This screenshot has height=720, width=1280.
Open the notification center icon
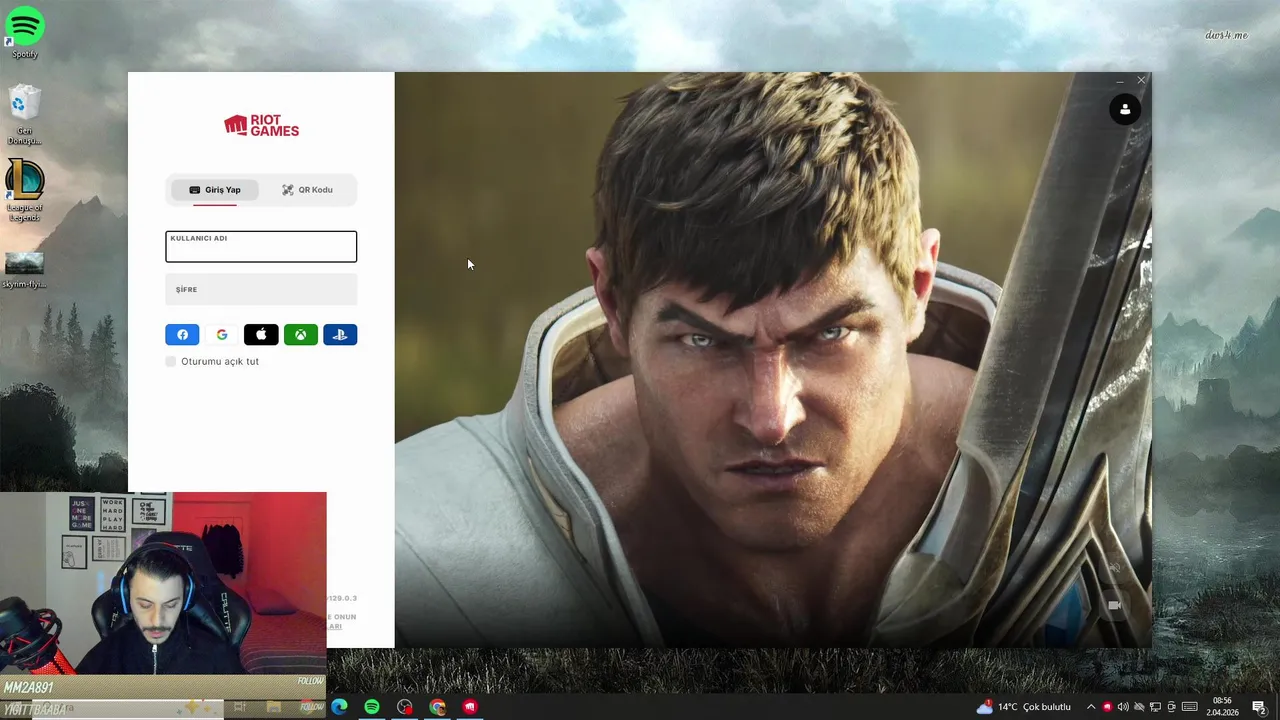pyautogui.click(x=1259, y=707)
